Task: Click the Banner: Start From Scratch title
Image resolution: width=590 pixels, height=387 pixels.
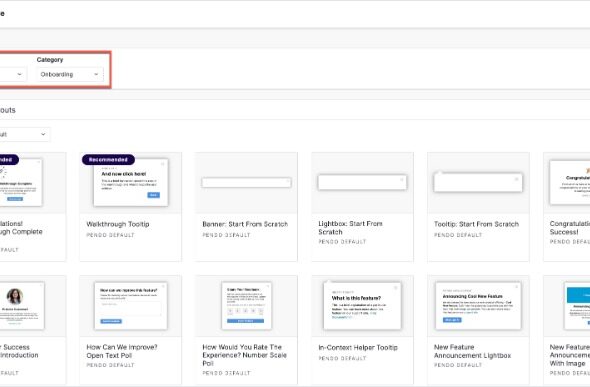Action: 245,224
